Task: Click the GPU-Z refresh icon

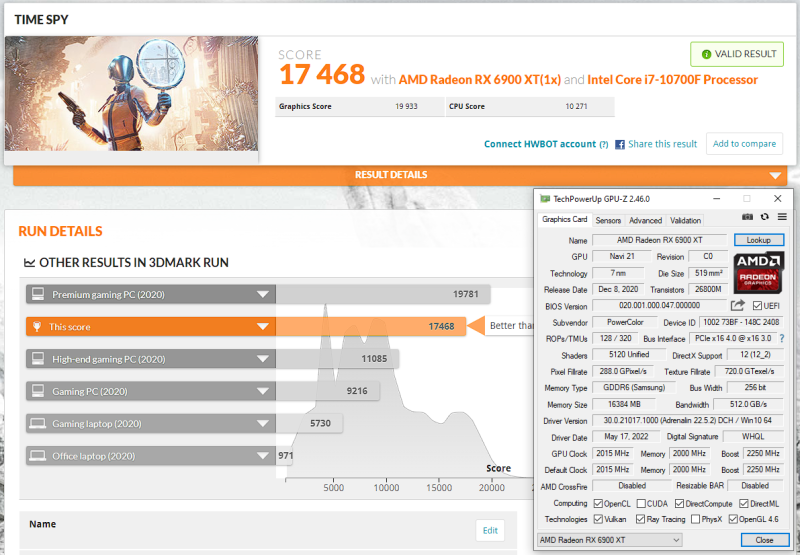Action: coord(765,219)
